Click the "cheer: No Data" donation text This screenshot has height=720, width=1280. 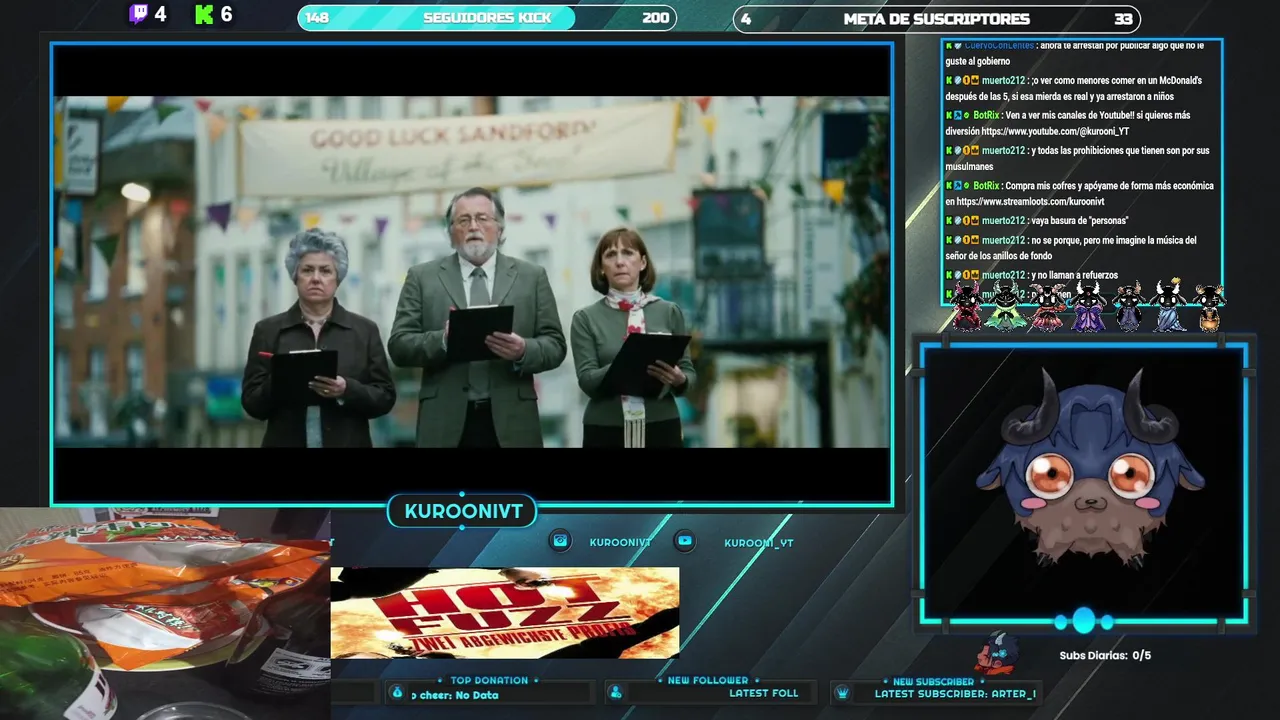pos(455,695)
